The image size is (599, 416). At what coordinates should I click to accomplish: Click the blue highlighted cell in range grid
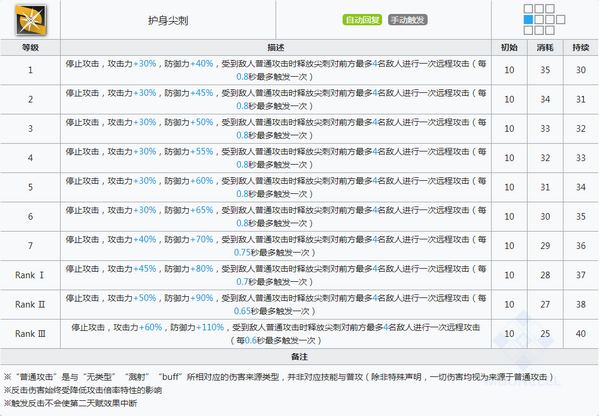coord(528,19)
